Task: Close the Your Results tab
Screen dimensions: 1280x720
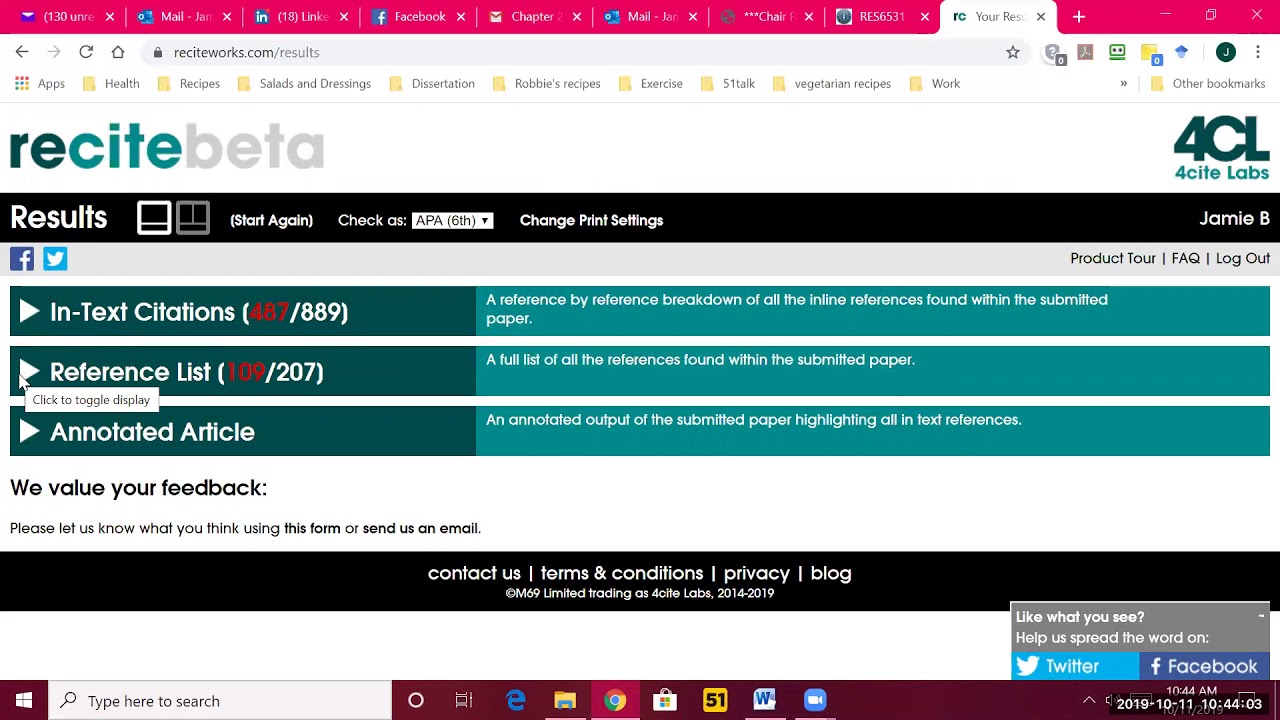Action: [x=1041, y=17]
